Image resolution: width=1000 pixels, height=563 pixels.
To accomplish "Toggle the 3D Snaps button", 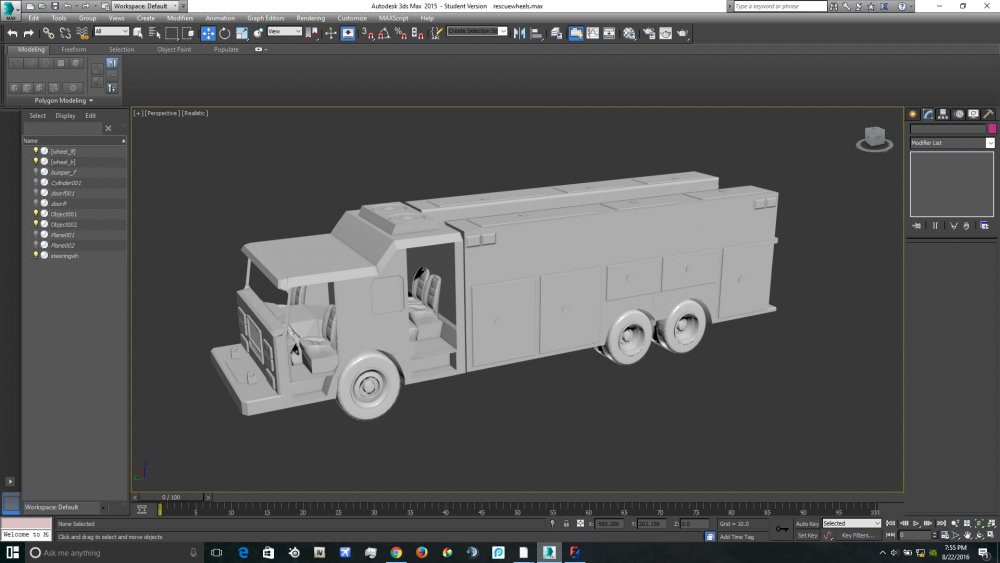I will coord(367,33).
